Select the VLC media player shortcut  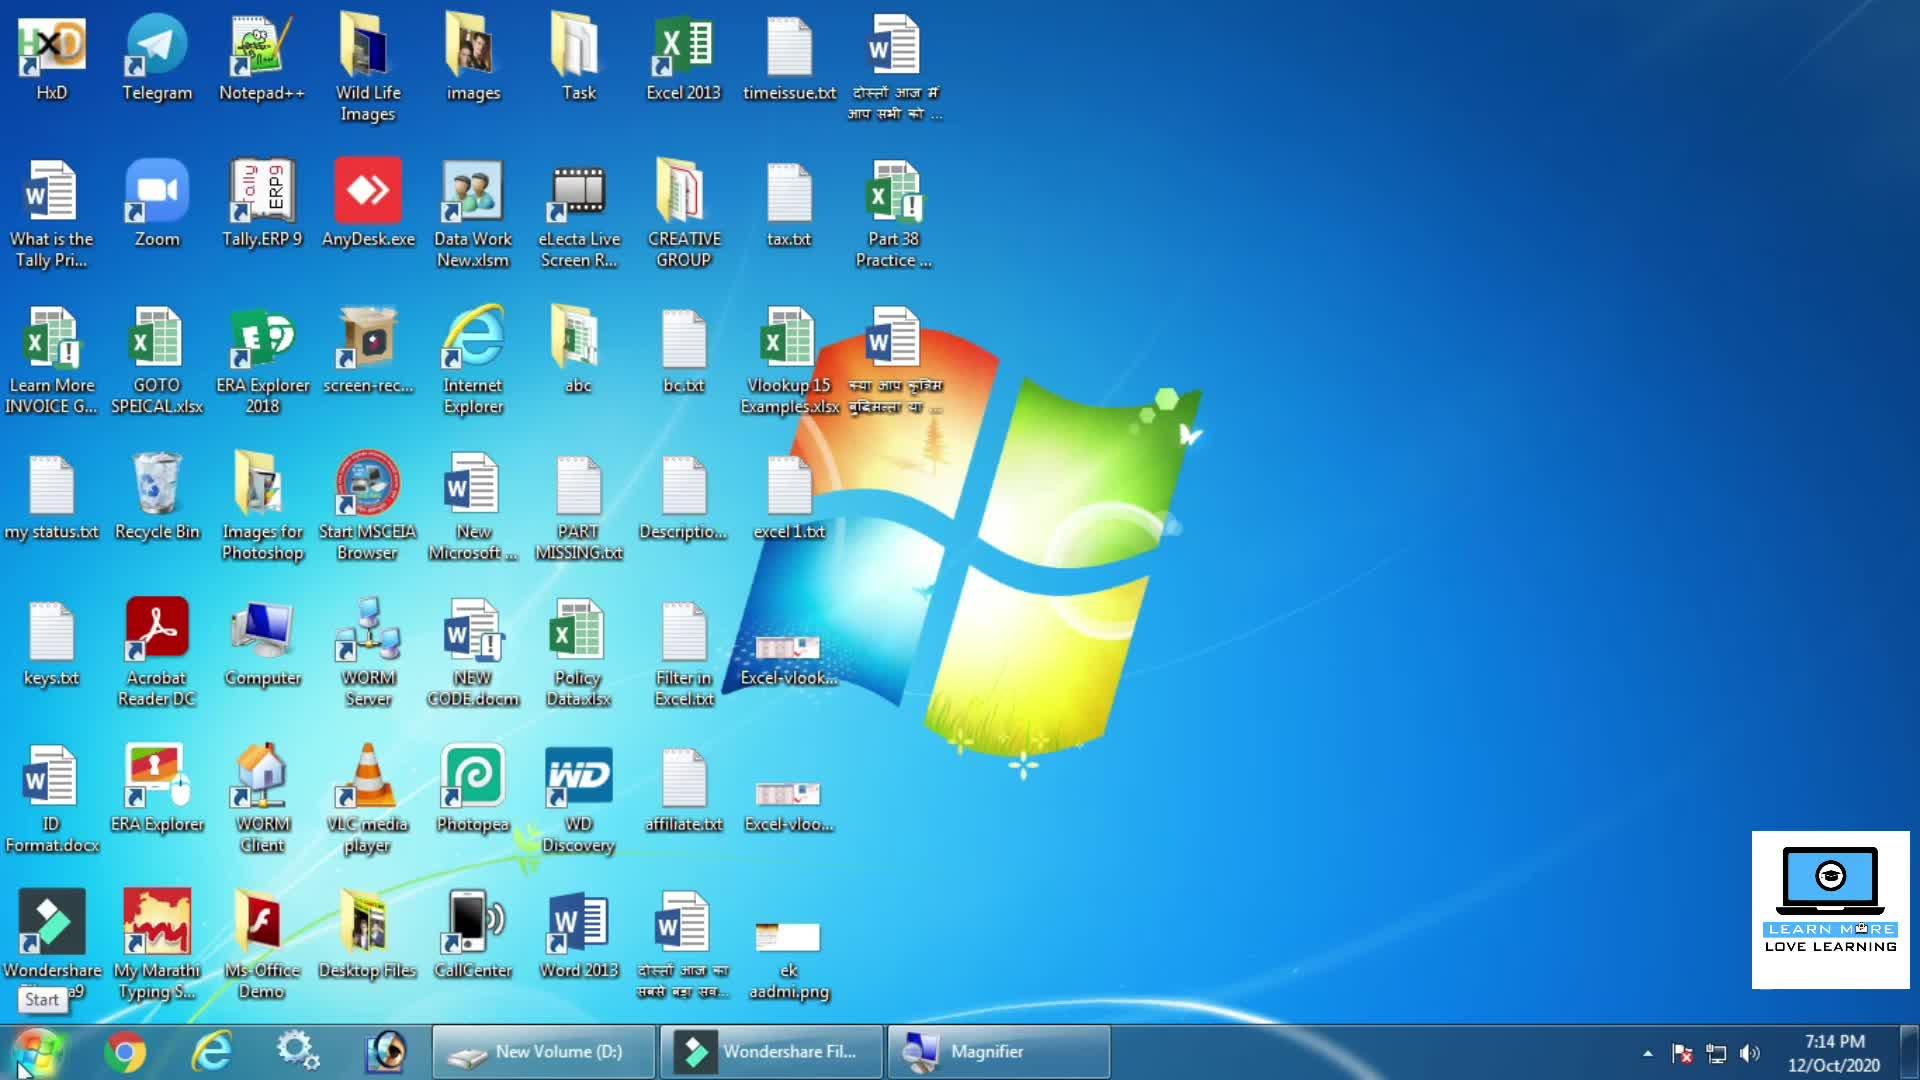368,800
